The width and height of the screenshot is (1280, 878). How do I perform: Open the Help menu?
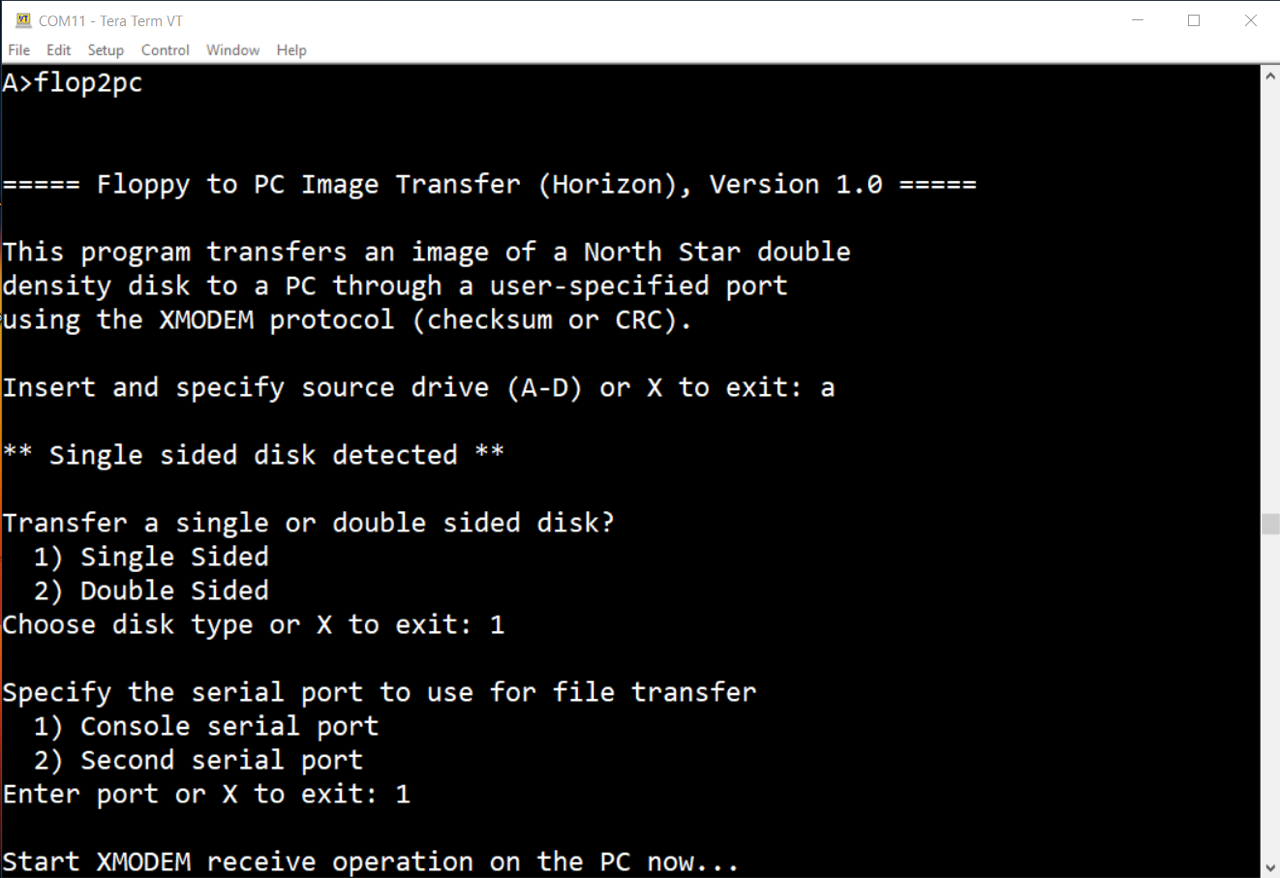(291, 50)
